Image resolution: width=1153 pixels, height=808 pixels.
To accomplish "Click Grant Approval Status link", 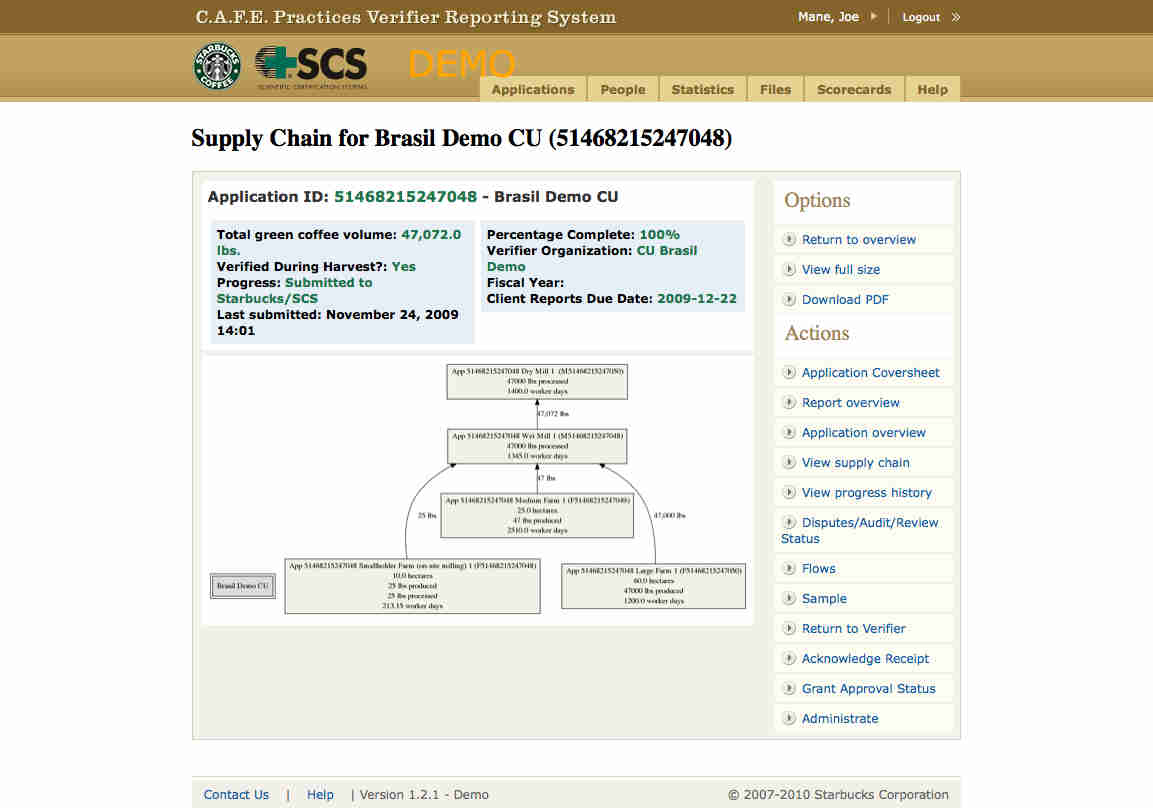I will coord(868,689).
